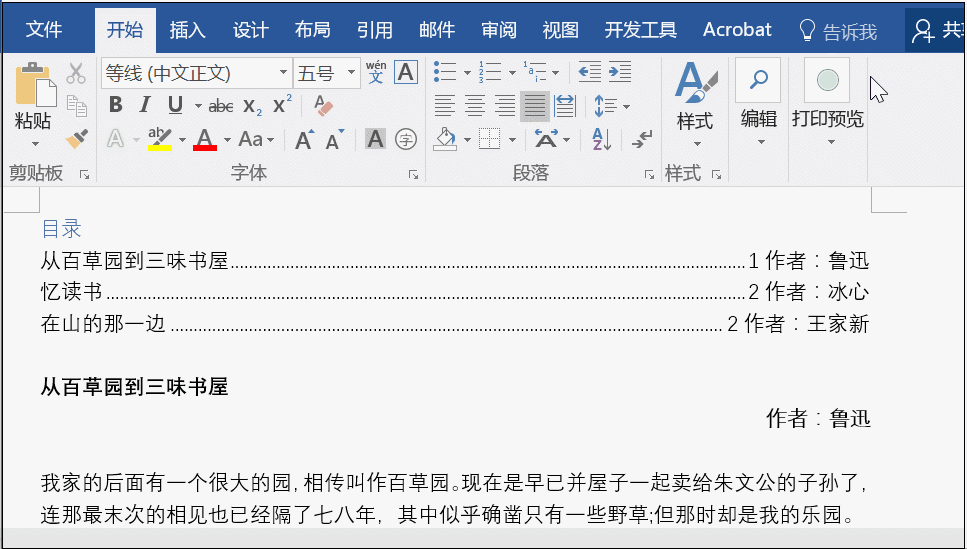Switch to the Layout (布局) tab
This screenshot has width=967, height=549.
click(x=312, y=30)
